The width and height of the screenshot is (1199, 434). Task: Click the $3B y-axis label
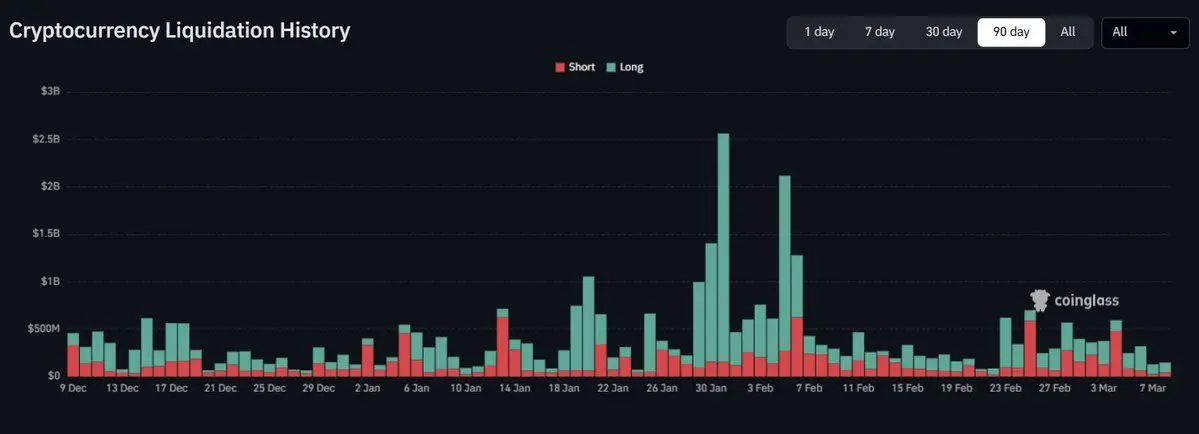click(51, 91)
